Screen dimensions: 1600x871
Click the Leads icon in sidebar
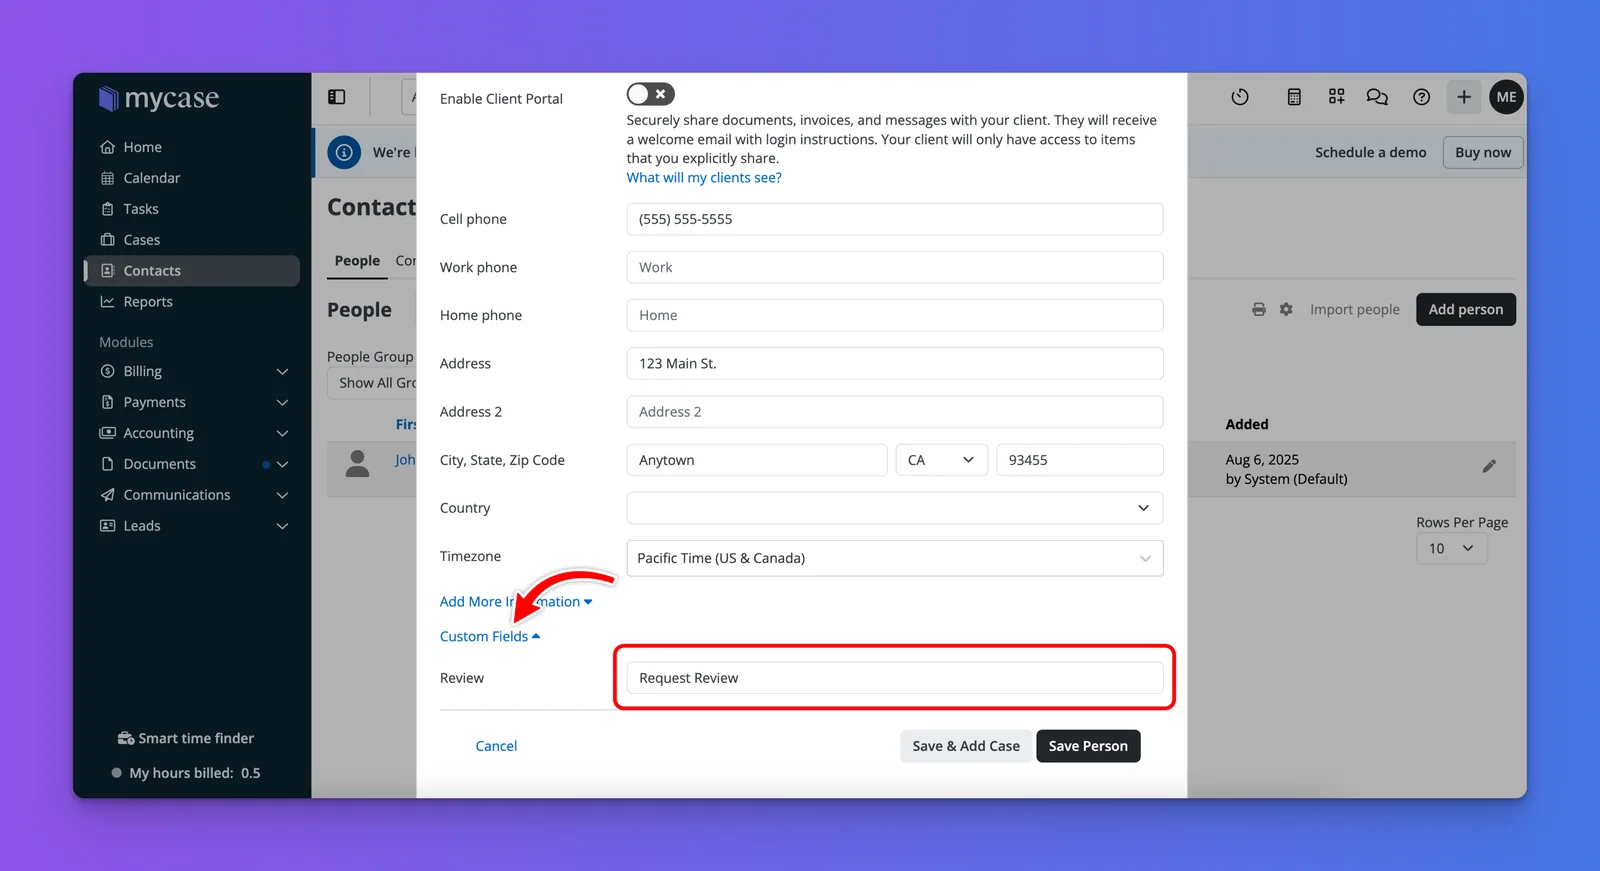click(x=107, y=526)
